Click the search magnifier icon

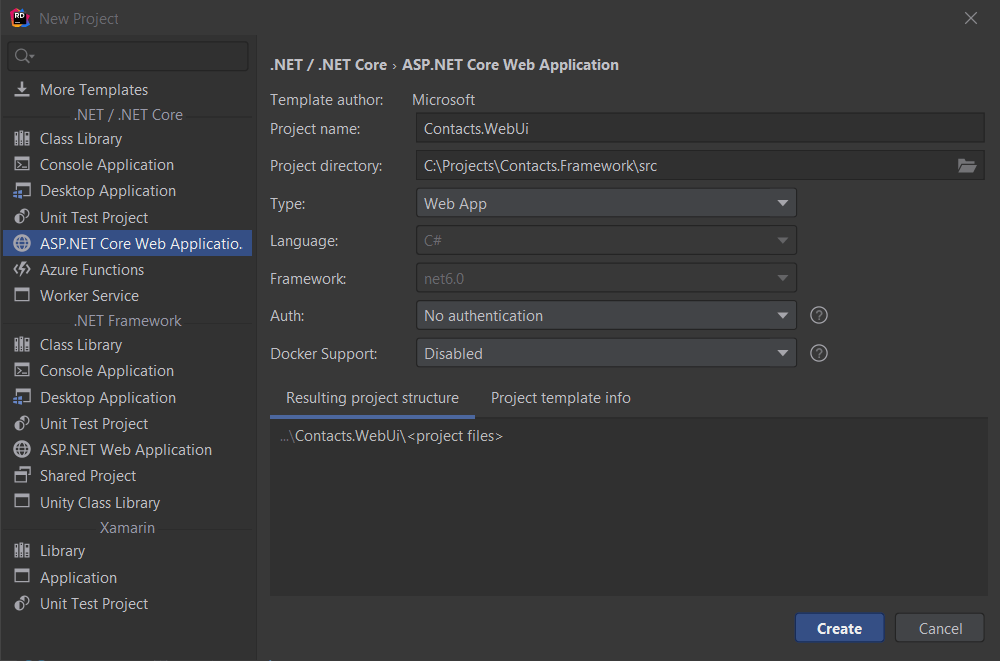(x=23, y=56)
